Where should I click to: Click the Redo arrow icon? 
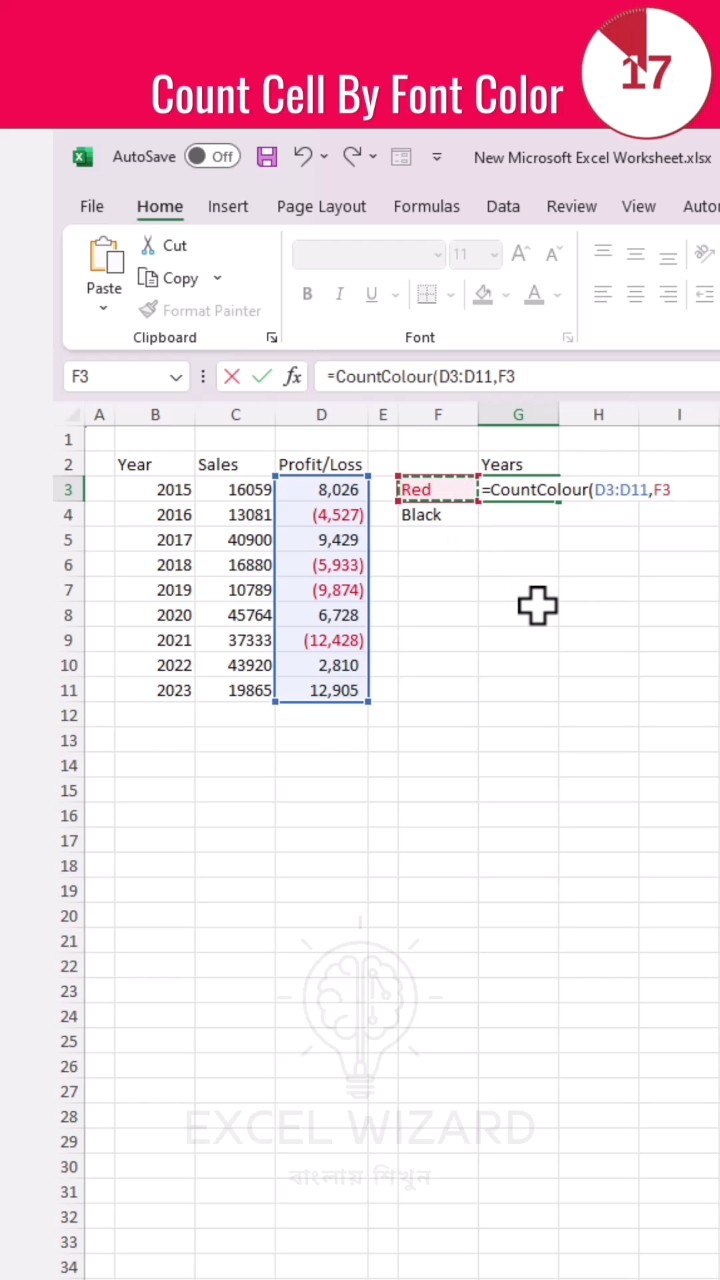click(x=352, y=156)
